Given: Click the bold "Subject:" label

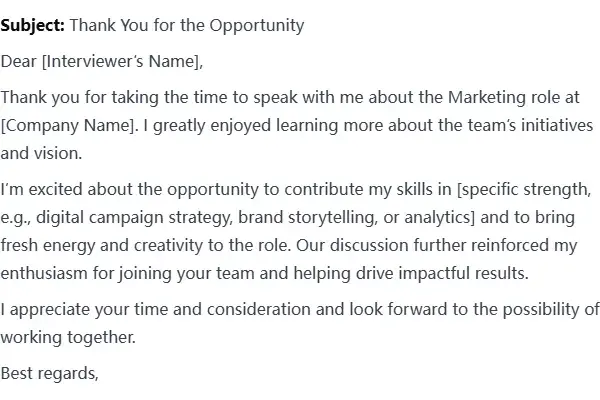Looking at the screenshot, I should point(33,25).
